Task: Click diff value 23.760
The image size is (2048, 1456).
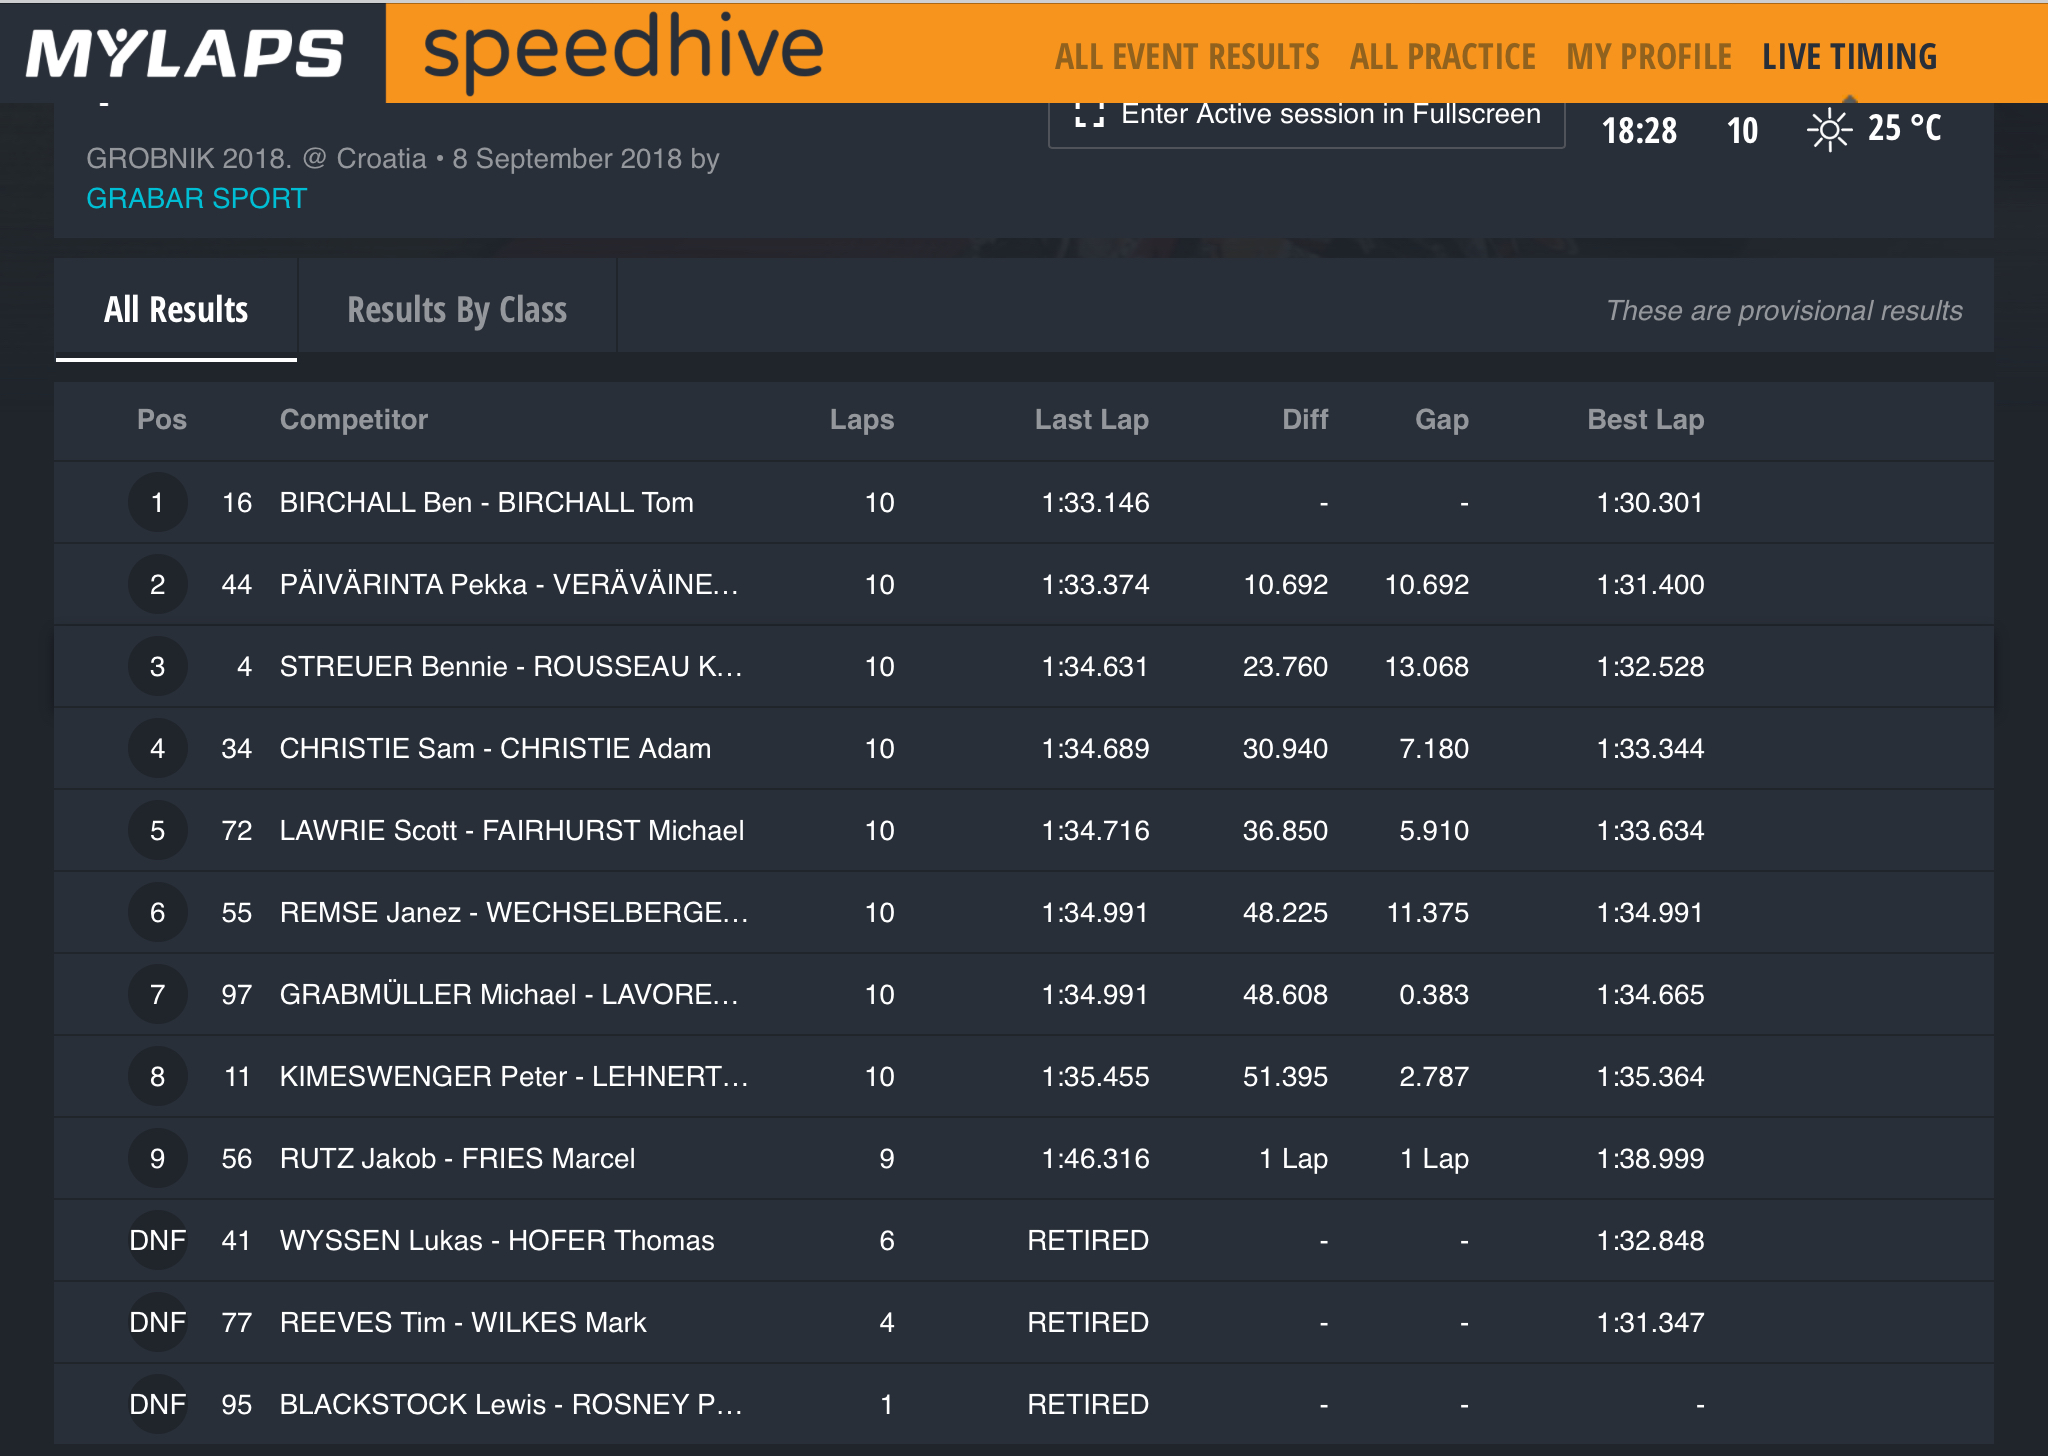Action: [x=1285, y=666]
